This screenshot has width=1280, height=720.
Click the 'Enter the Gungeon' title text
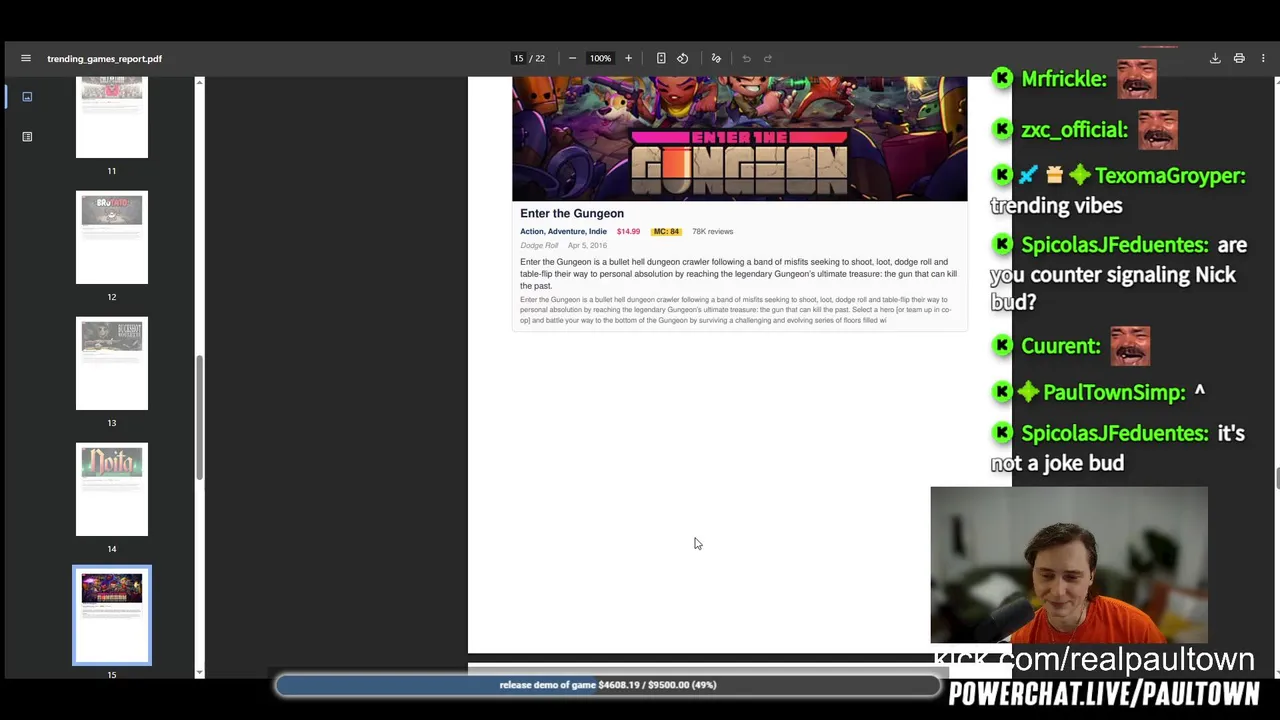click(x=572, y=213)
